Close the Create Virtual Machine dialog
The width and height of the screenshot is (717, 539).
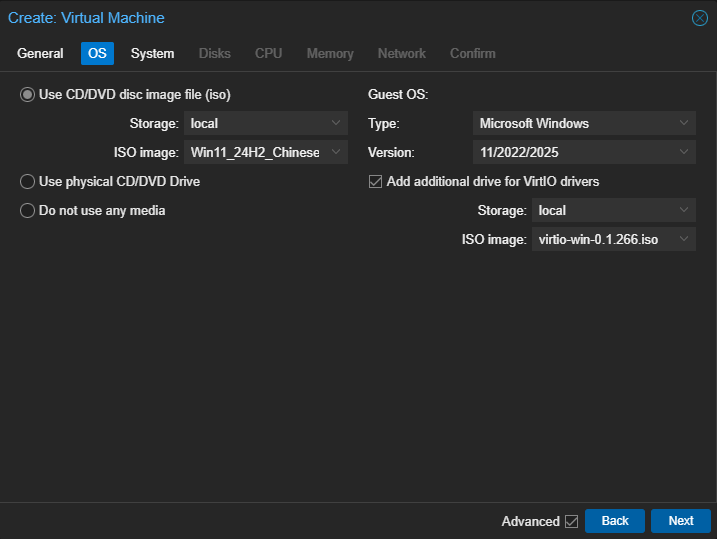(x=699, y=18)
